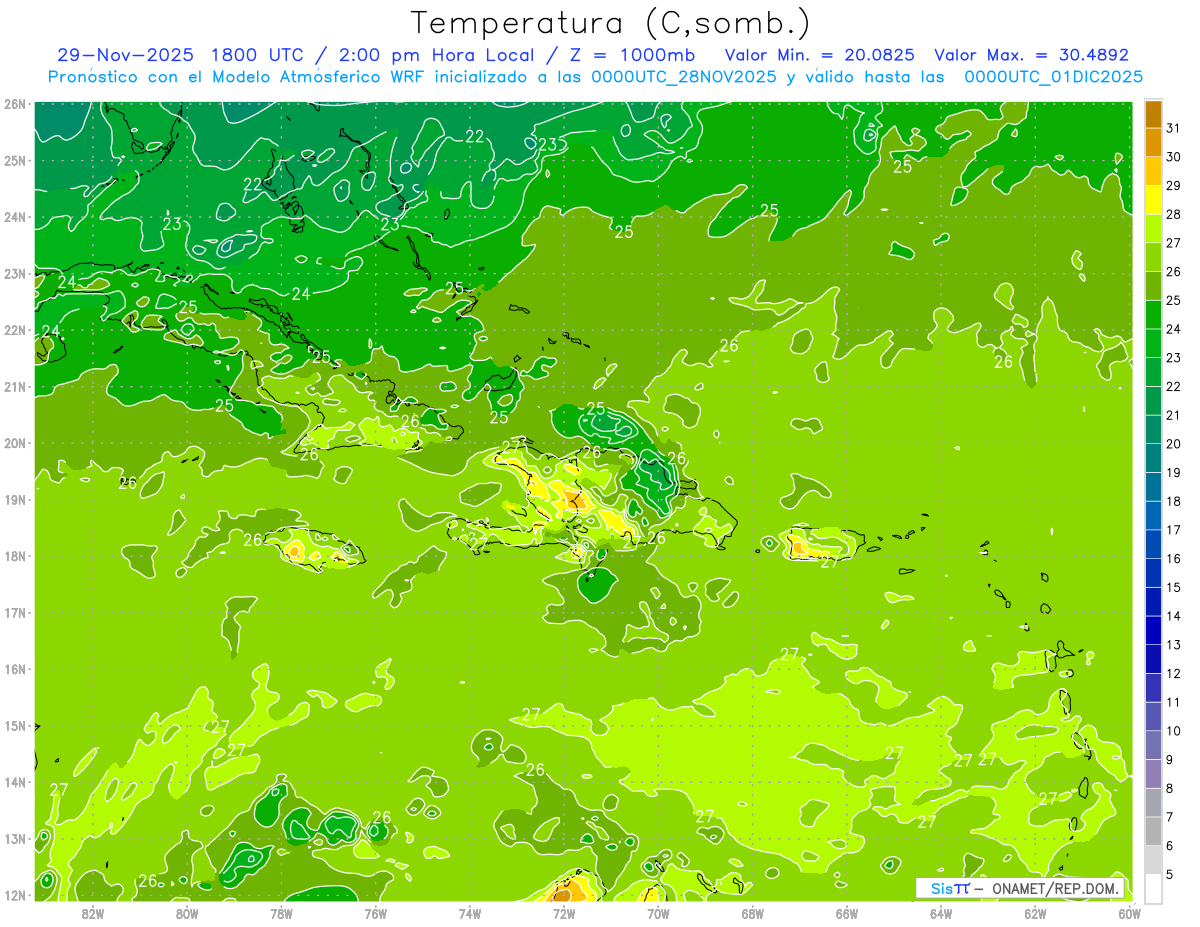
Task: Select the date '29-Nov-2025' in the header
Action: (x=127, y=55)
